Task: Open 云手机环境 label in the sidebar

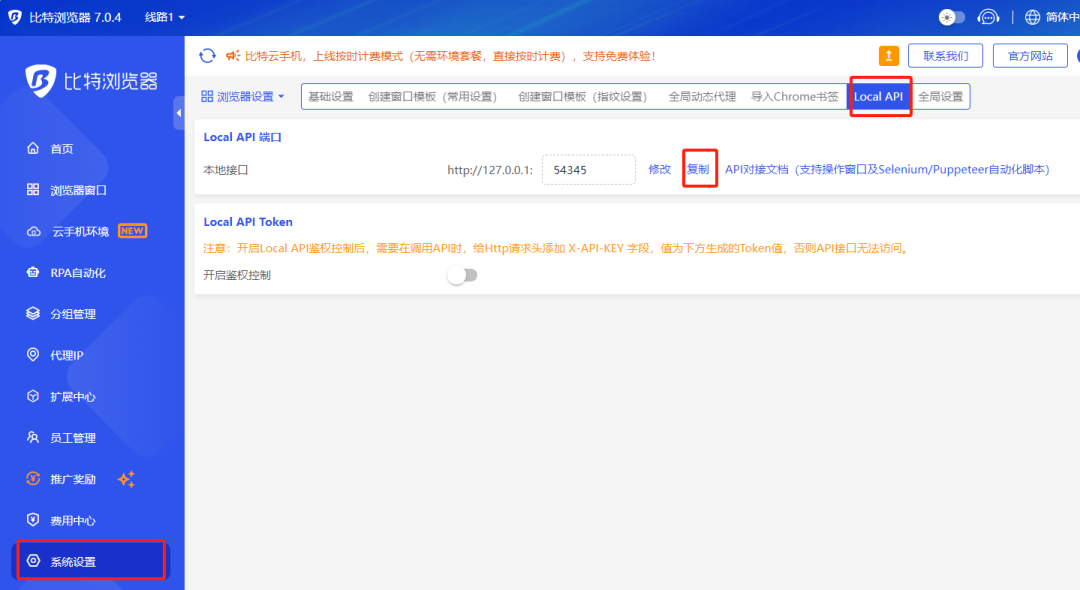Action: point(81,231)
